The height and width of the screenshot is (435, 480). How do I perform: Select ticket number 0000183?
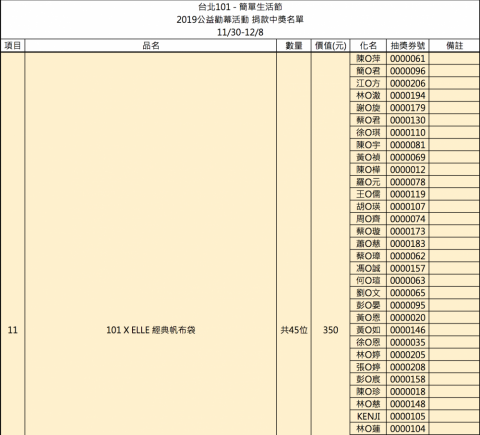[408, 244]
